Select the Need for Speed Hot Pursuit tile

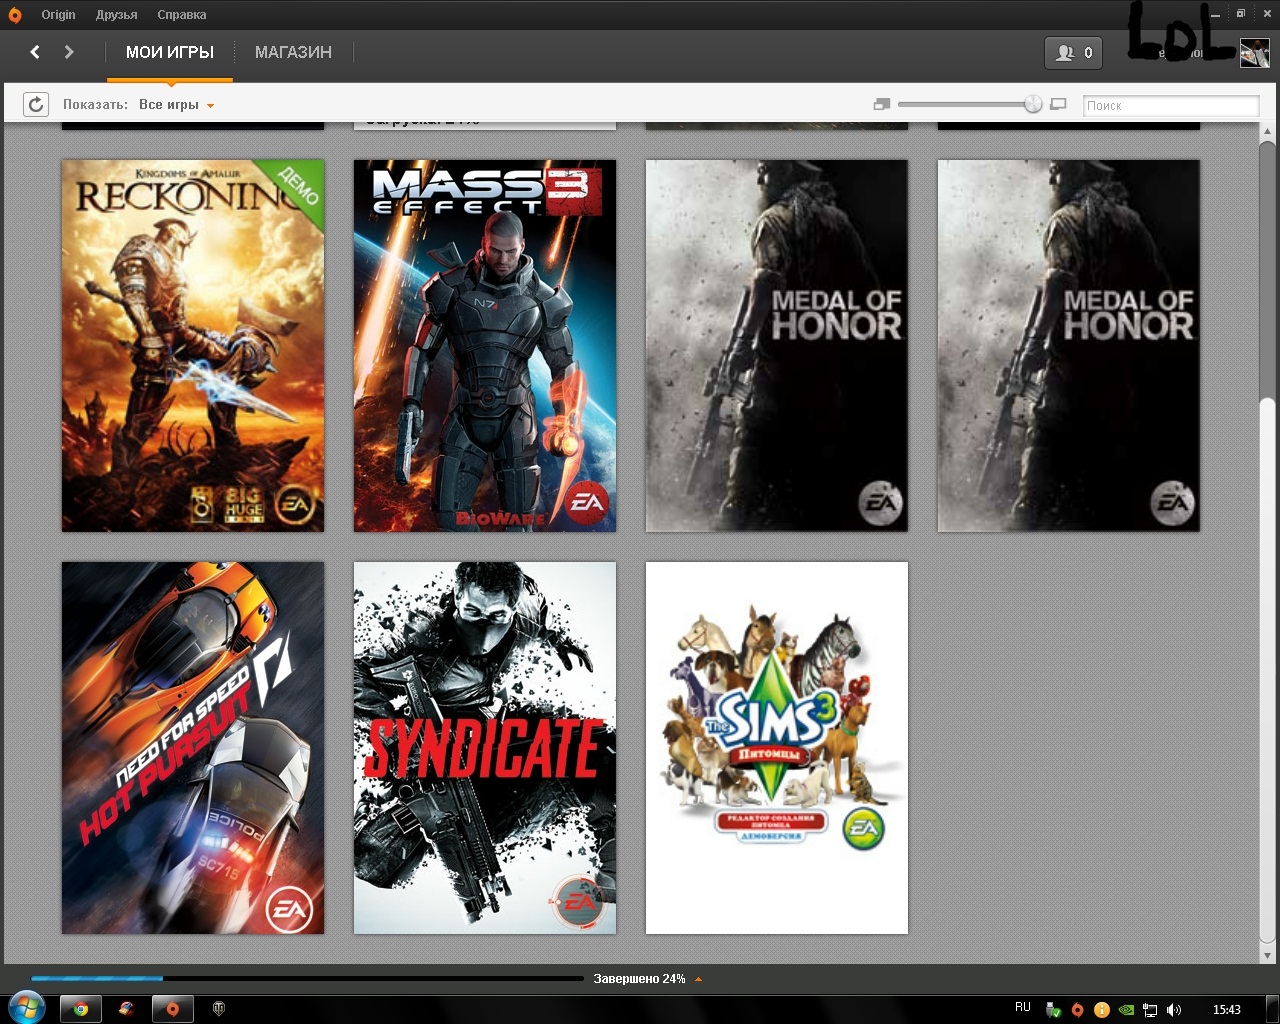(193, 747)
